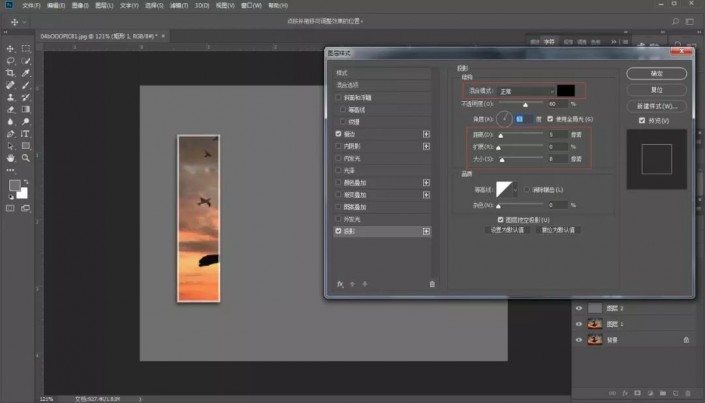Select the Crop tool
705x403 pixels.
click(x=10, y=73)
